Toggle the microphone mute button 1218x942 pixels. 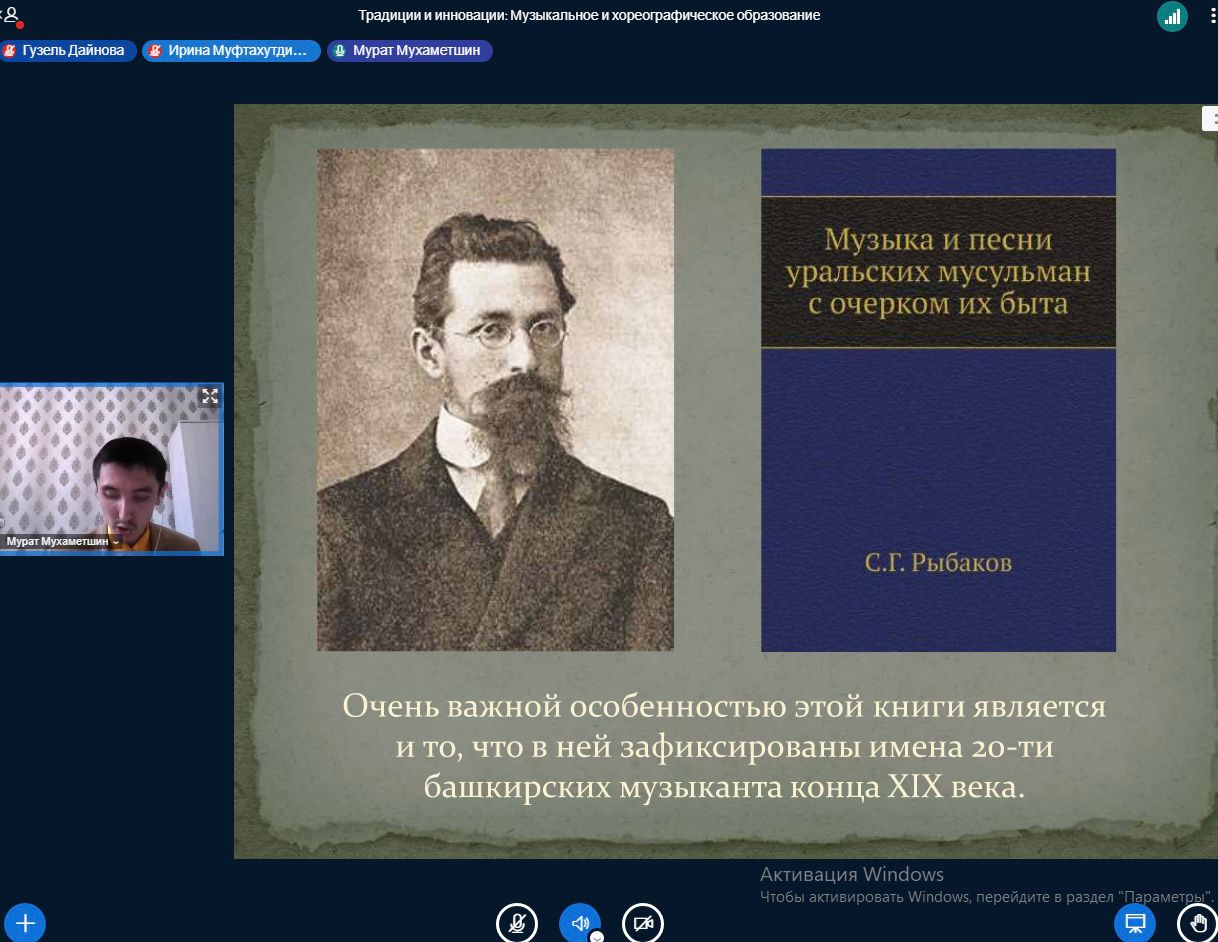point(517,923)
